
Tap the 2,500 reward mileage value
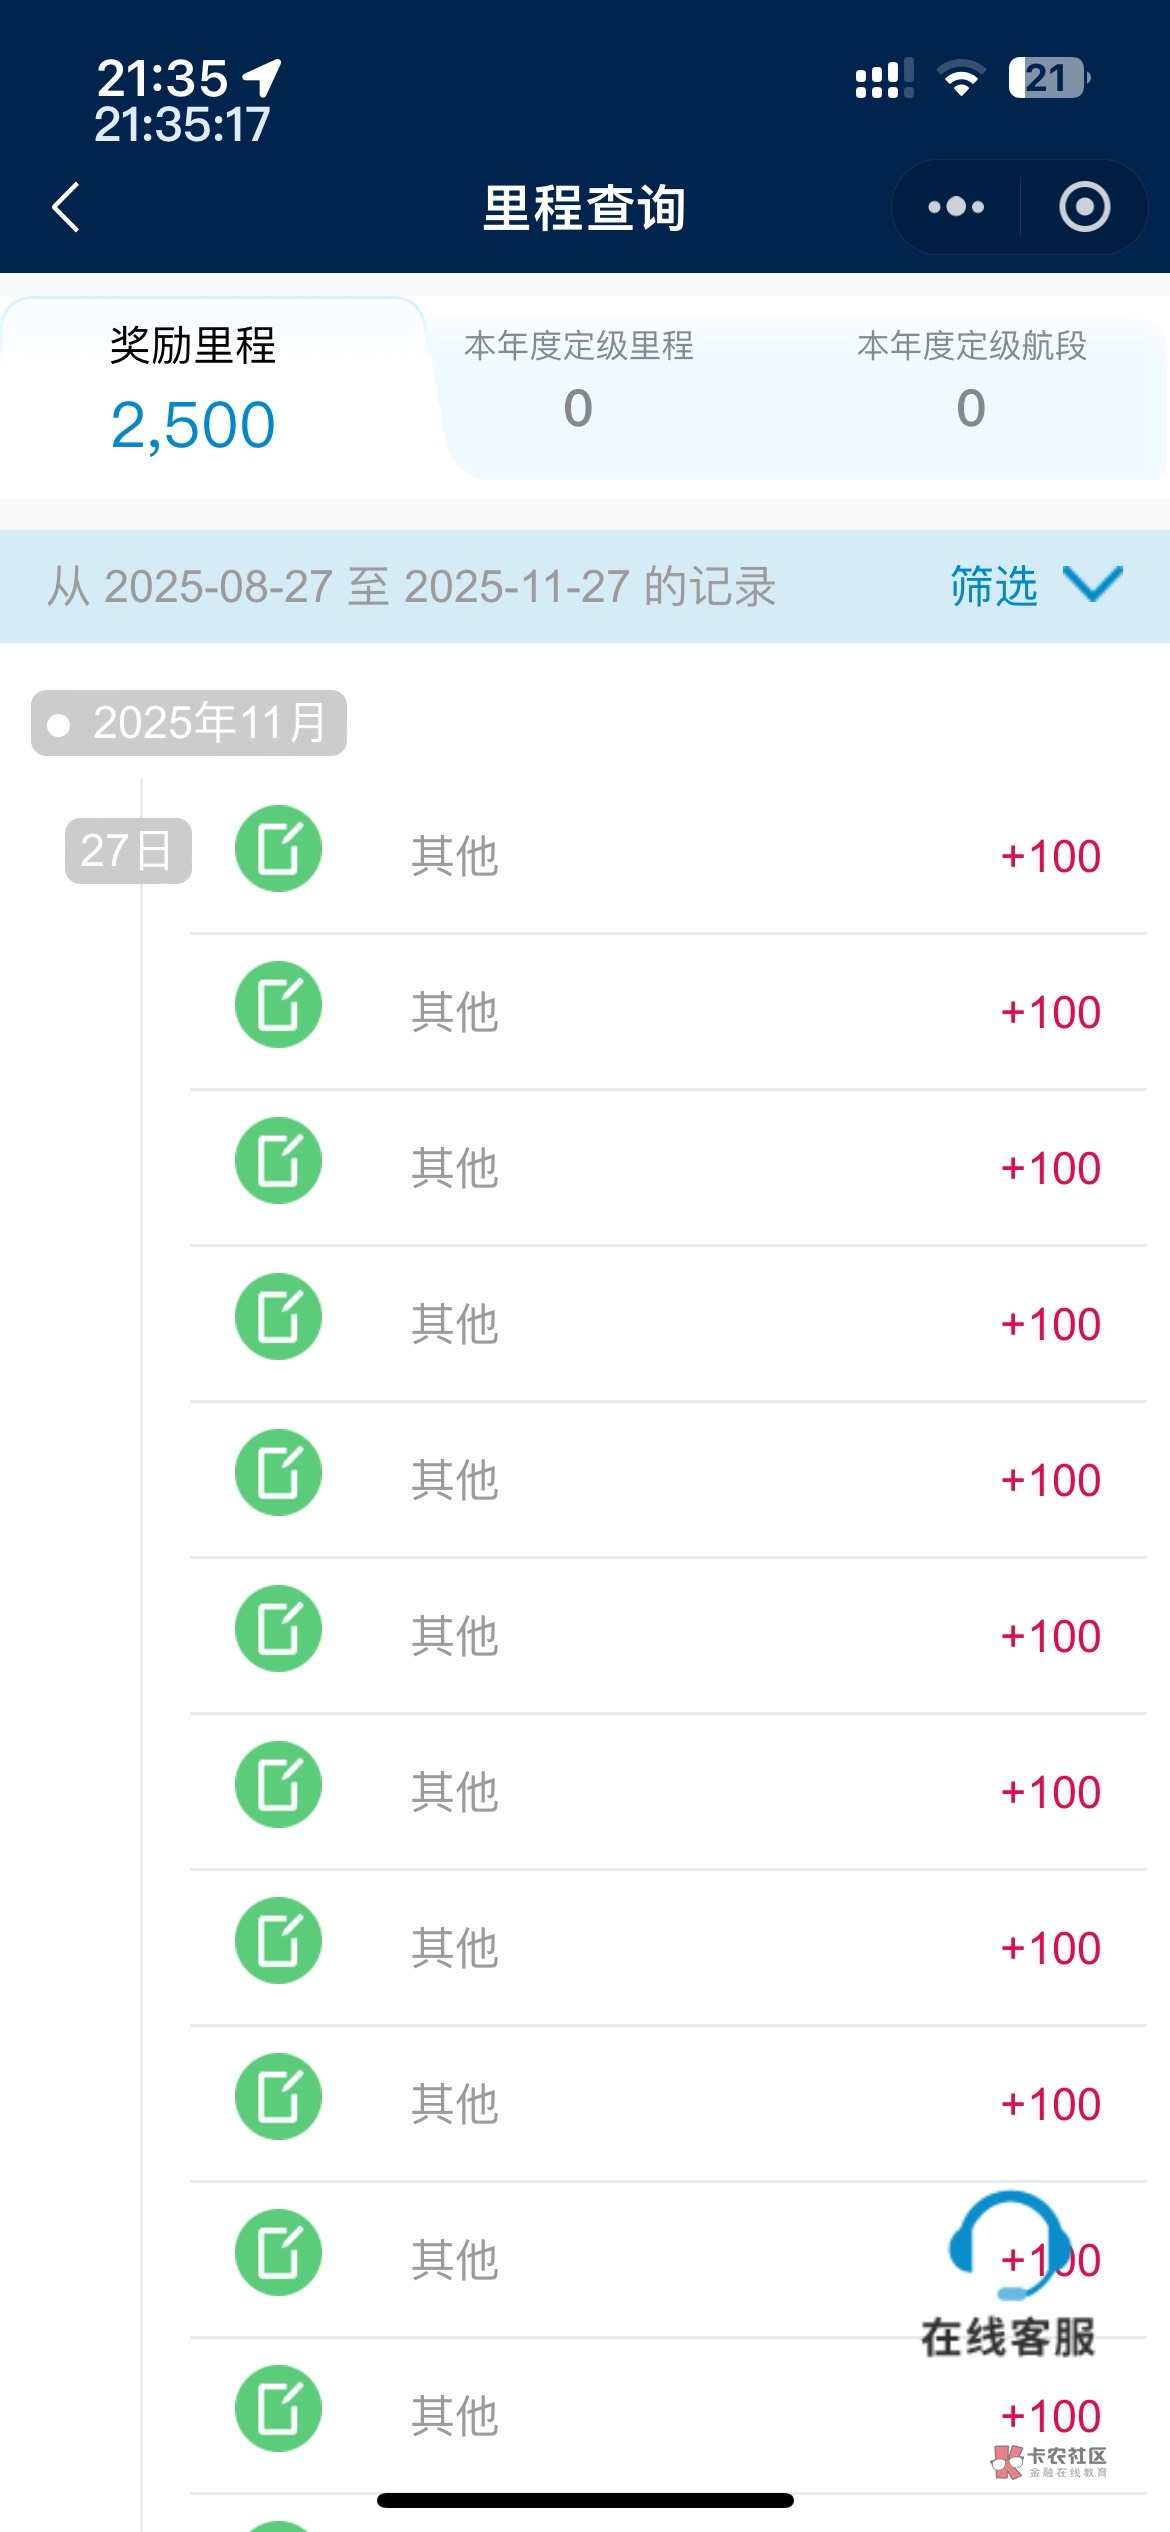[x=192, y=425]
